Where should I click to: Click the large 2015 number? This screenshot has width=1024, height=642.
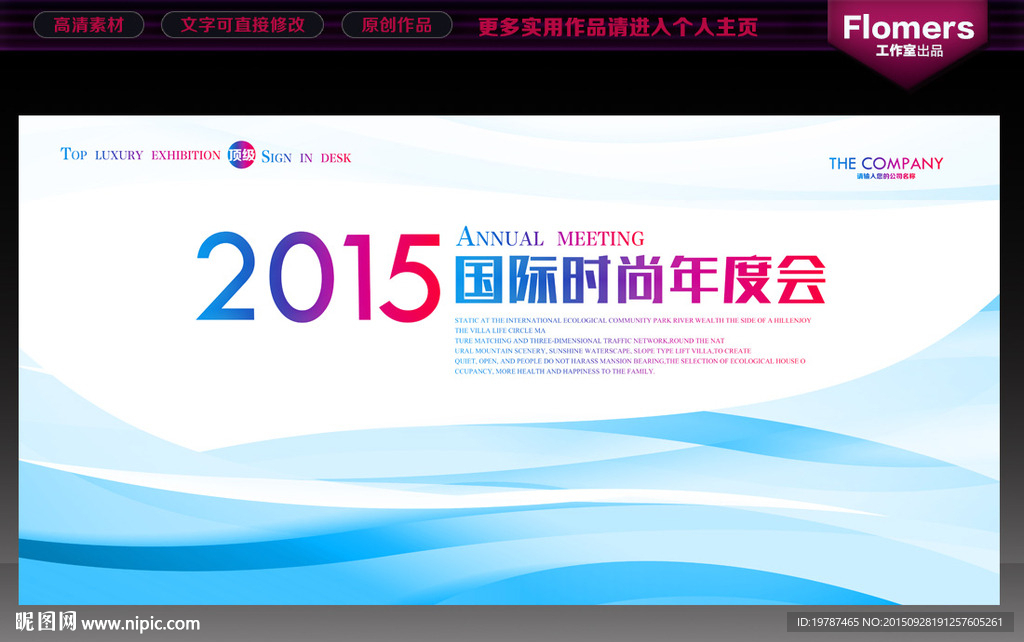coord(319,278)
